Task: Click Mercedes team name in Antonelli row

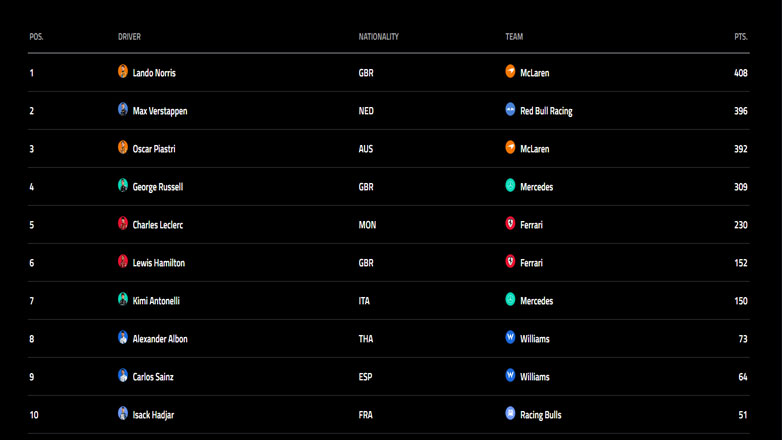Action: coord(537,301)
